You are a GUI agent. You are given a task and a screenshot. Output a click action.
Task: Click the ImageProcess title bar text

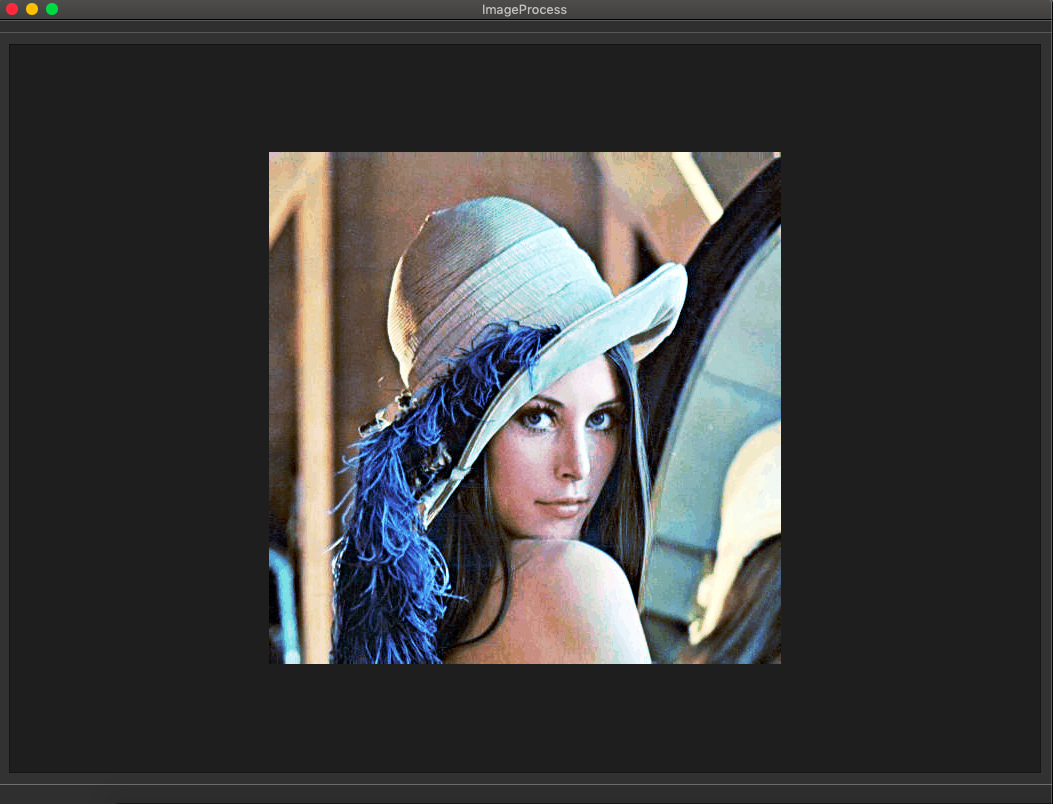524,9
